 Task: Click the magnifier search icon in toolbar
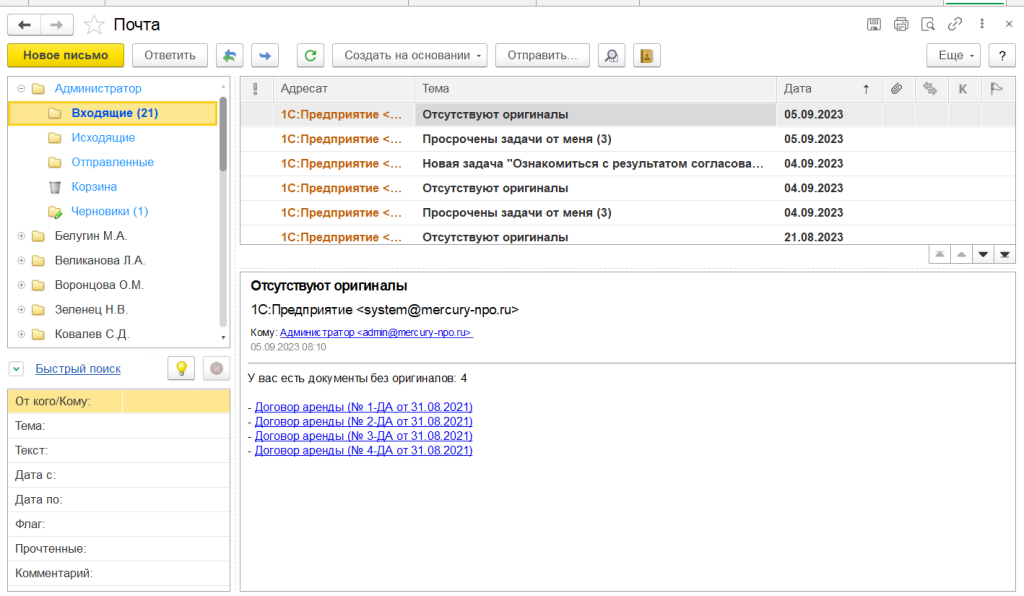611,56
